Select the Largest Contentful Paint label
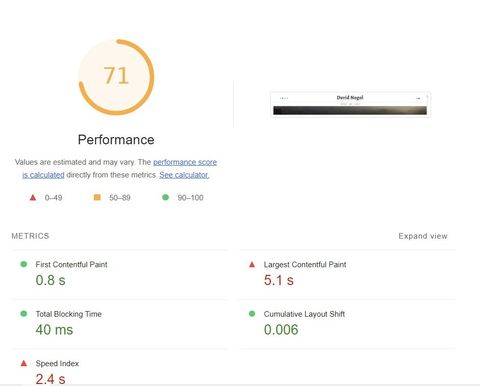 coord(305,265)
